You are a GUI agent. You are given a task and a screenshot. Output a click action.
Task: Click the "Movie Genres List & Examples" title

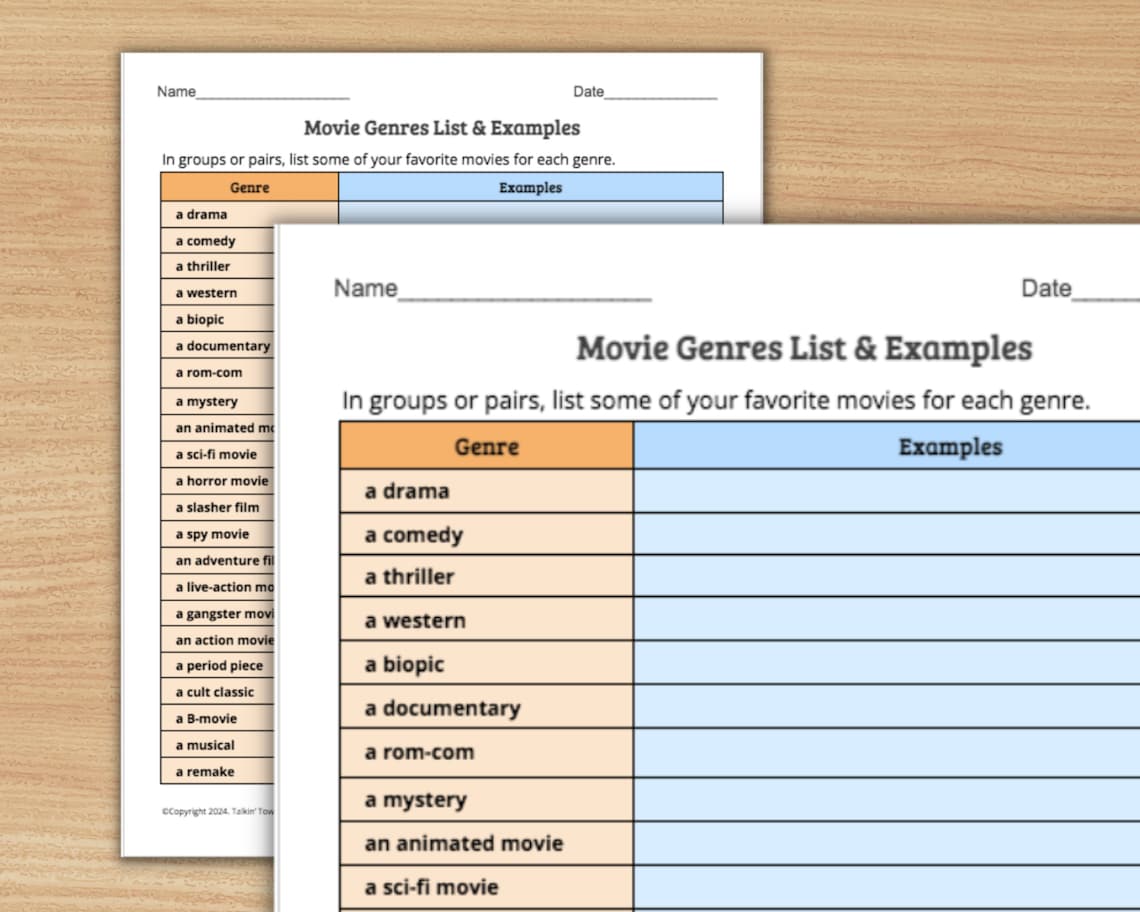pyautogui.click(x=803, y=348)
